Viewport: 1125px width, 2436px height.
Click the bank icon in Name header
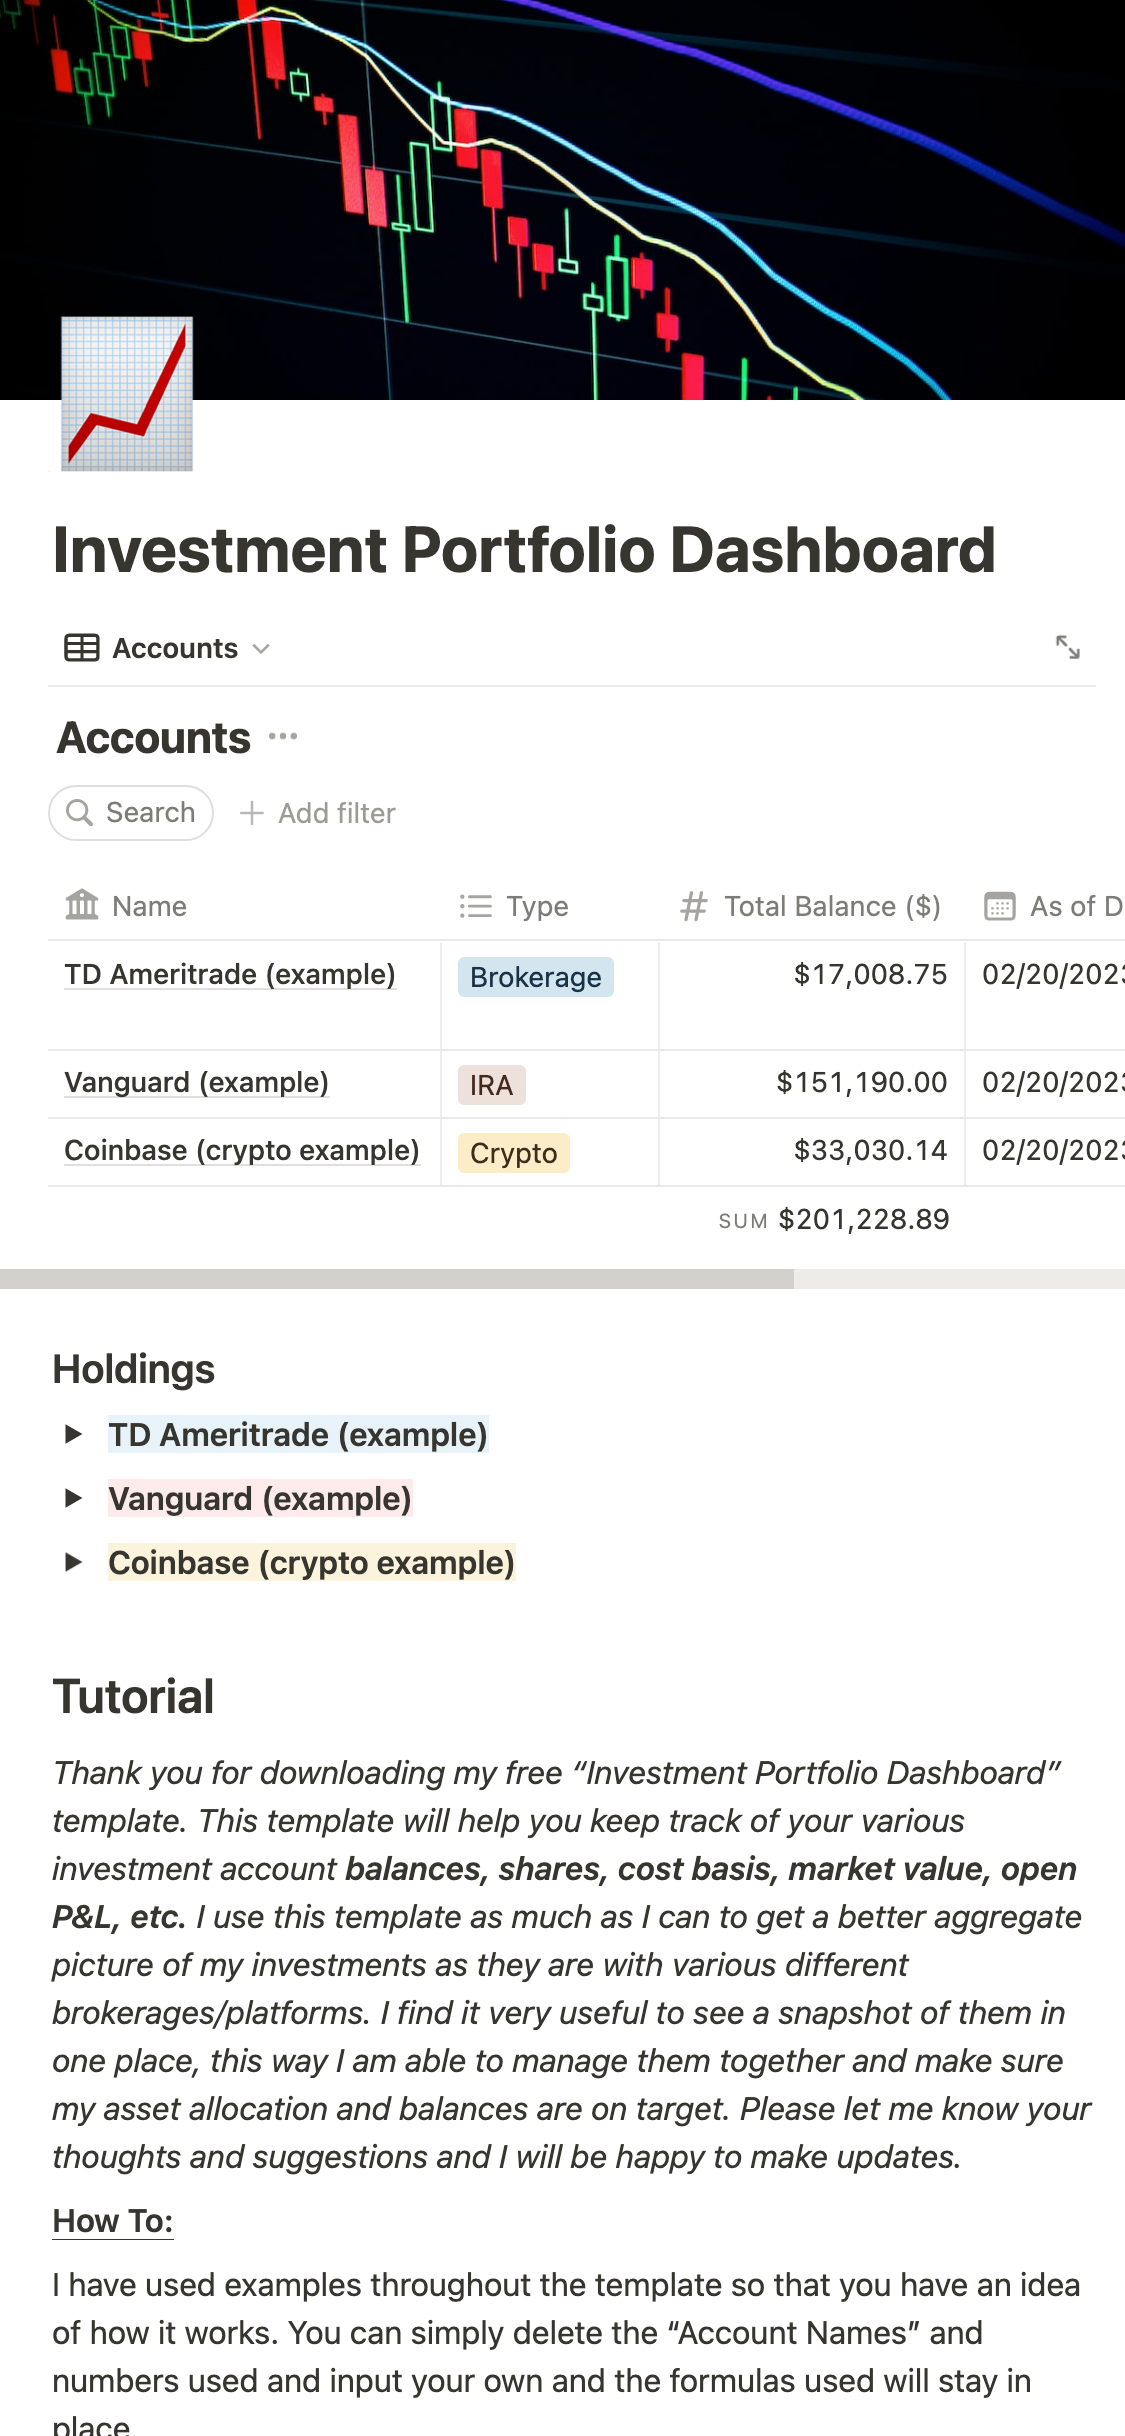82,906
